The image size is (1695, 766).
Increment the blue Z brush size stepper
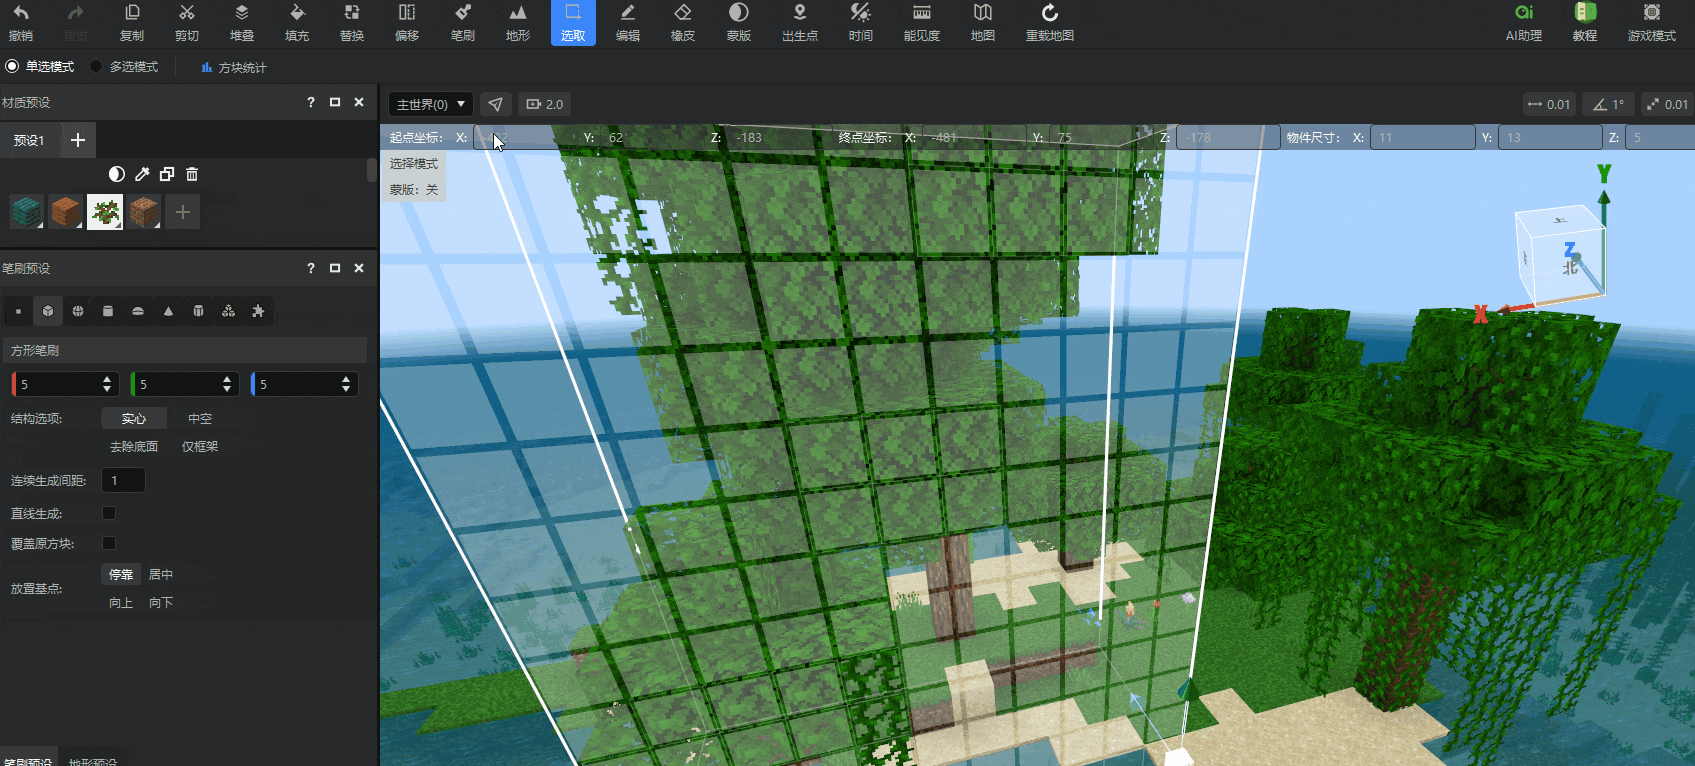[346, 380]
